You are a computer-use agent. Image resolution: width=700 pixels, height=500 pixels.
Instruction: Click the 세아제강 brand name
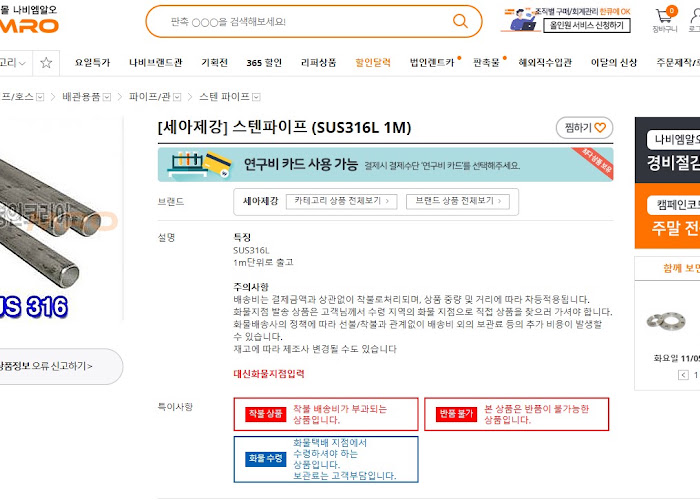(x=260, y=201)
